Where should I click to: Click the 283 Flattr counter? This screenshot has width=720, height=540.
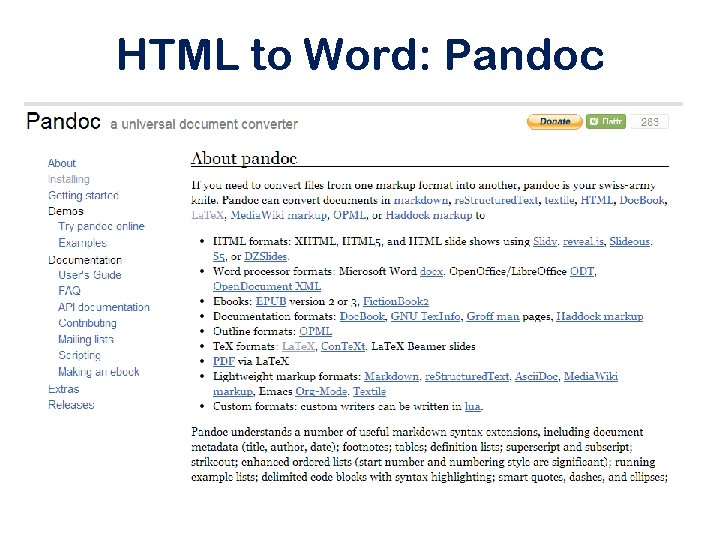click(x=650, y=122)
